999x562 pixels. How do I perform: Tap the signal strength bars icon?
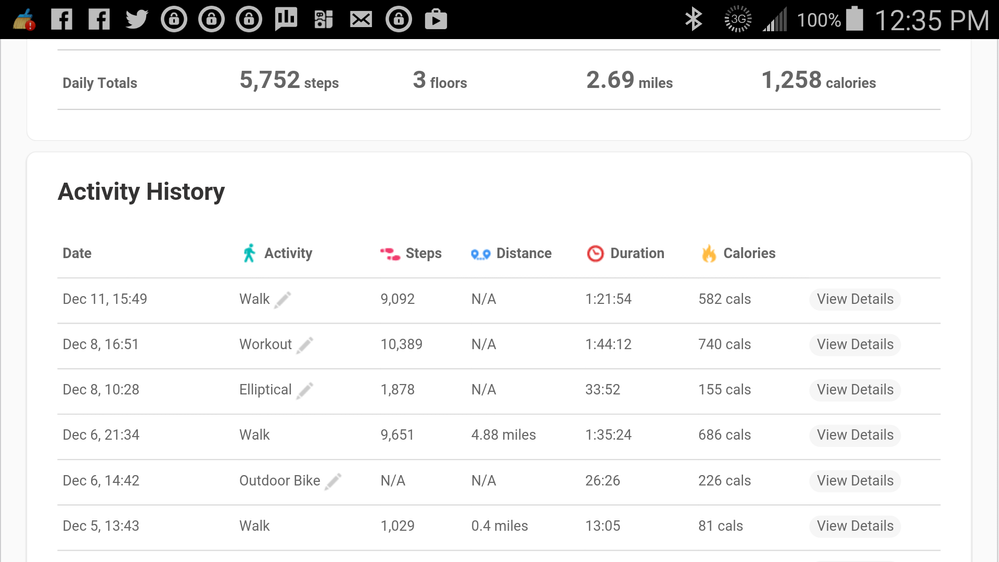(775, 19)
